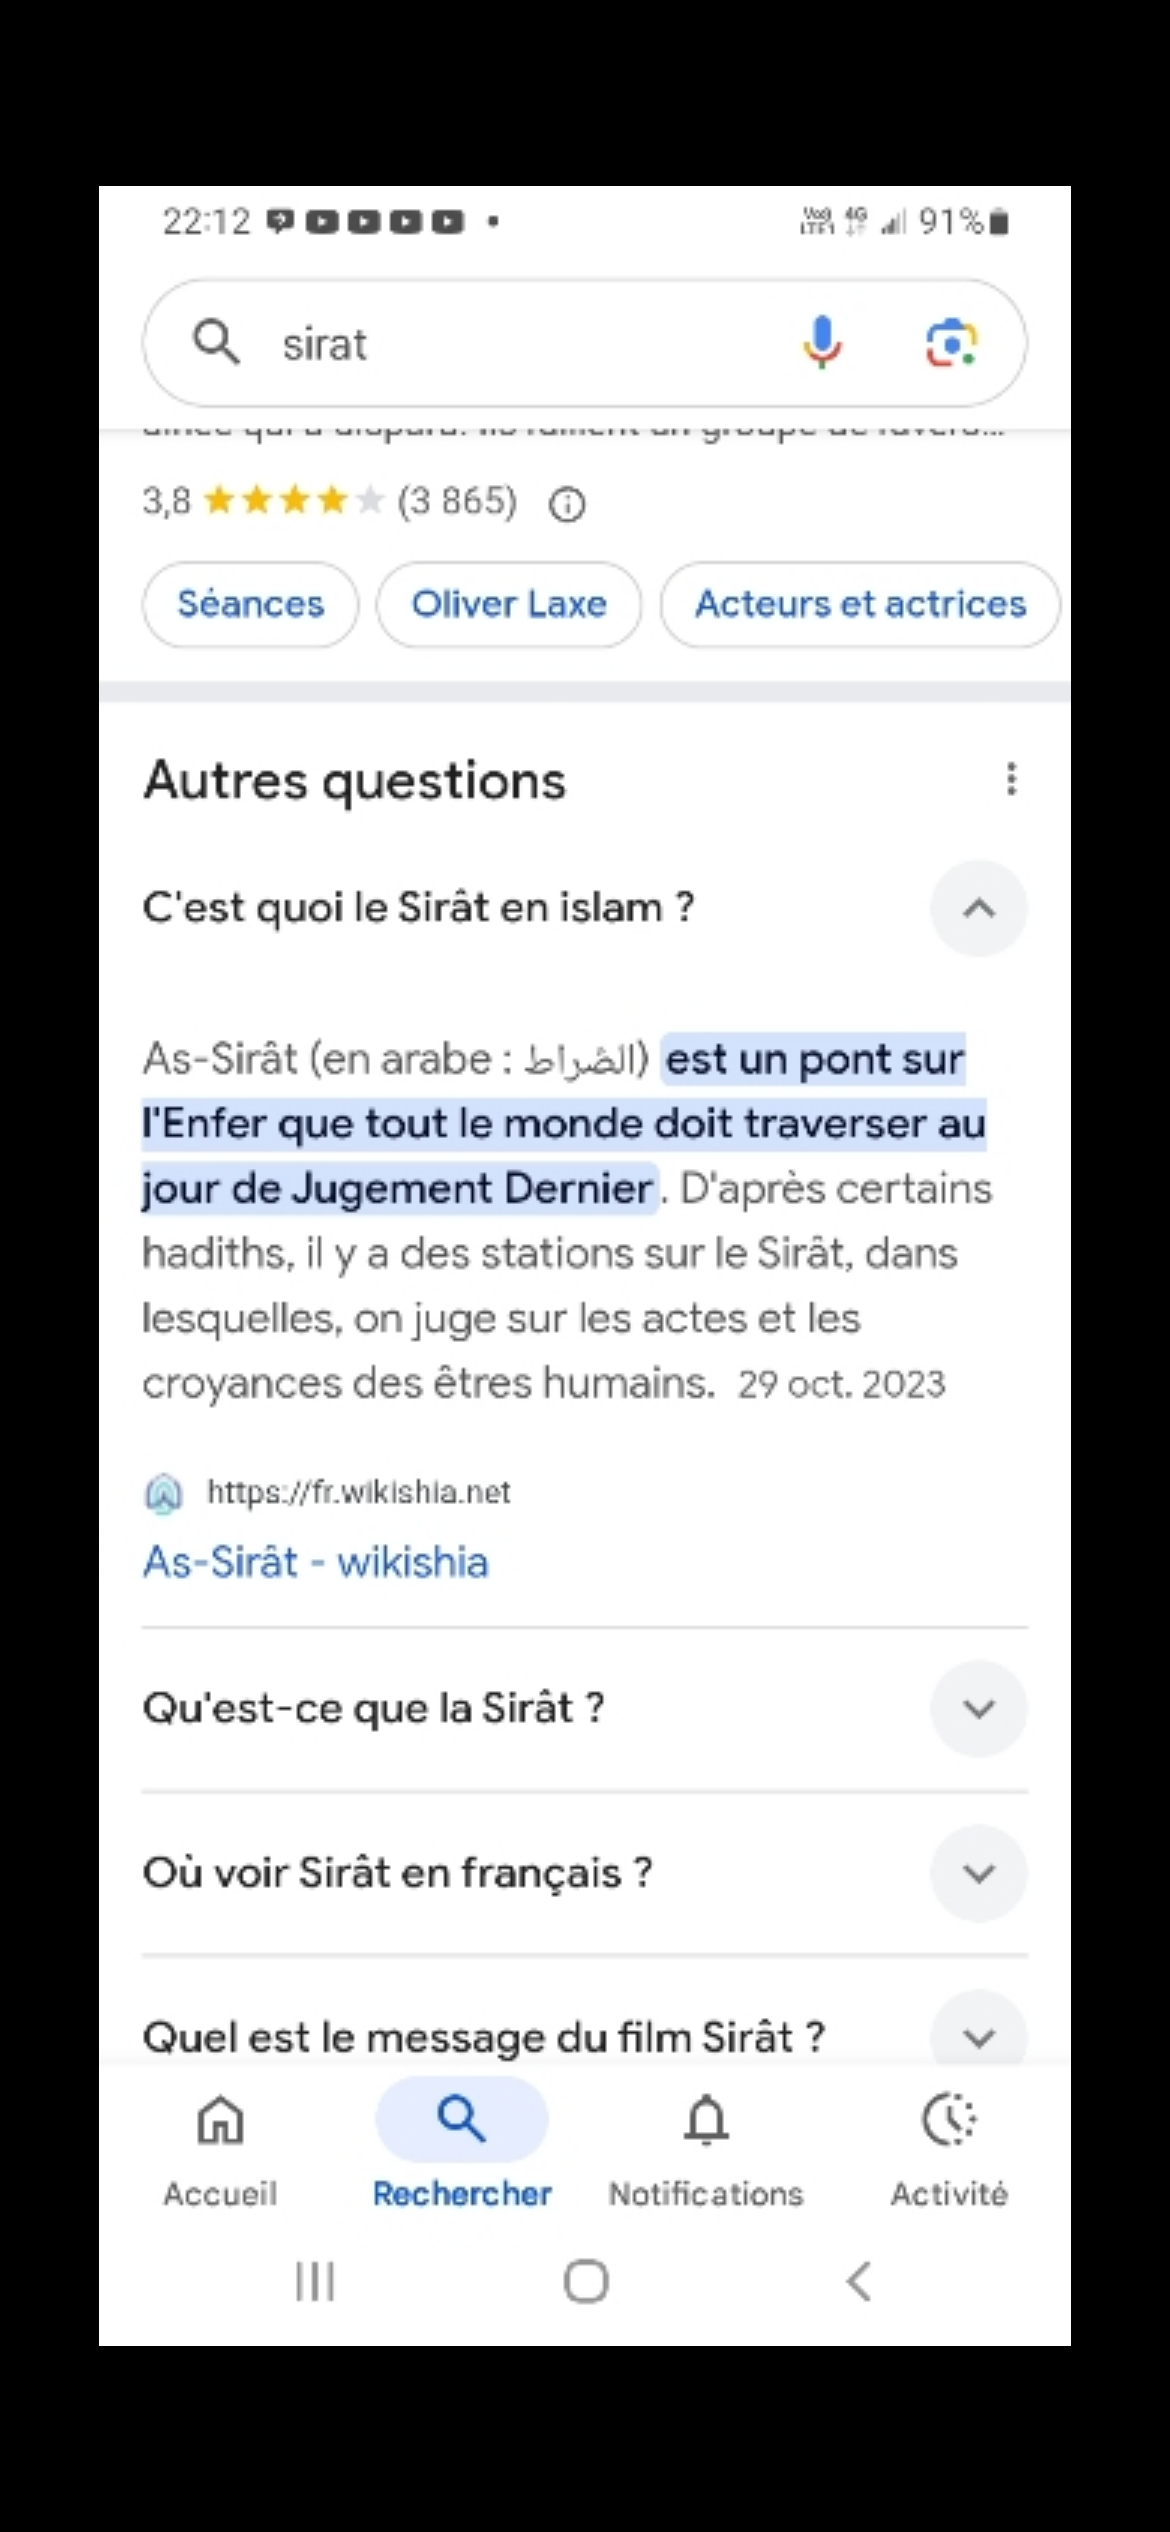Viewport: 1170px width, 2532px height.
Task: Expand "Qu'est-ce que la Sirât ?" question
Action: coord(978,1708)
